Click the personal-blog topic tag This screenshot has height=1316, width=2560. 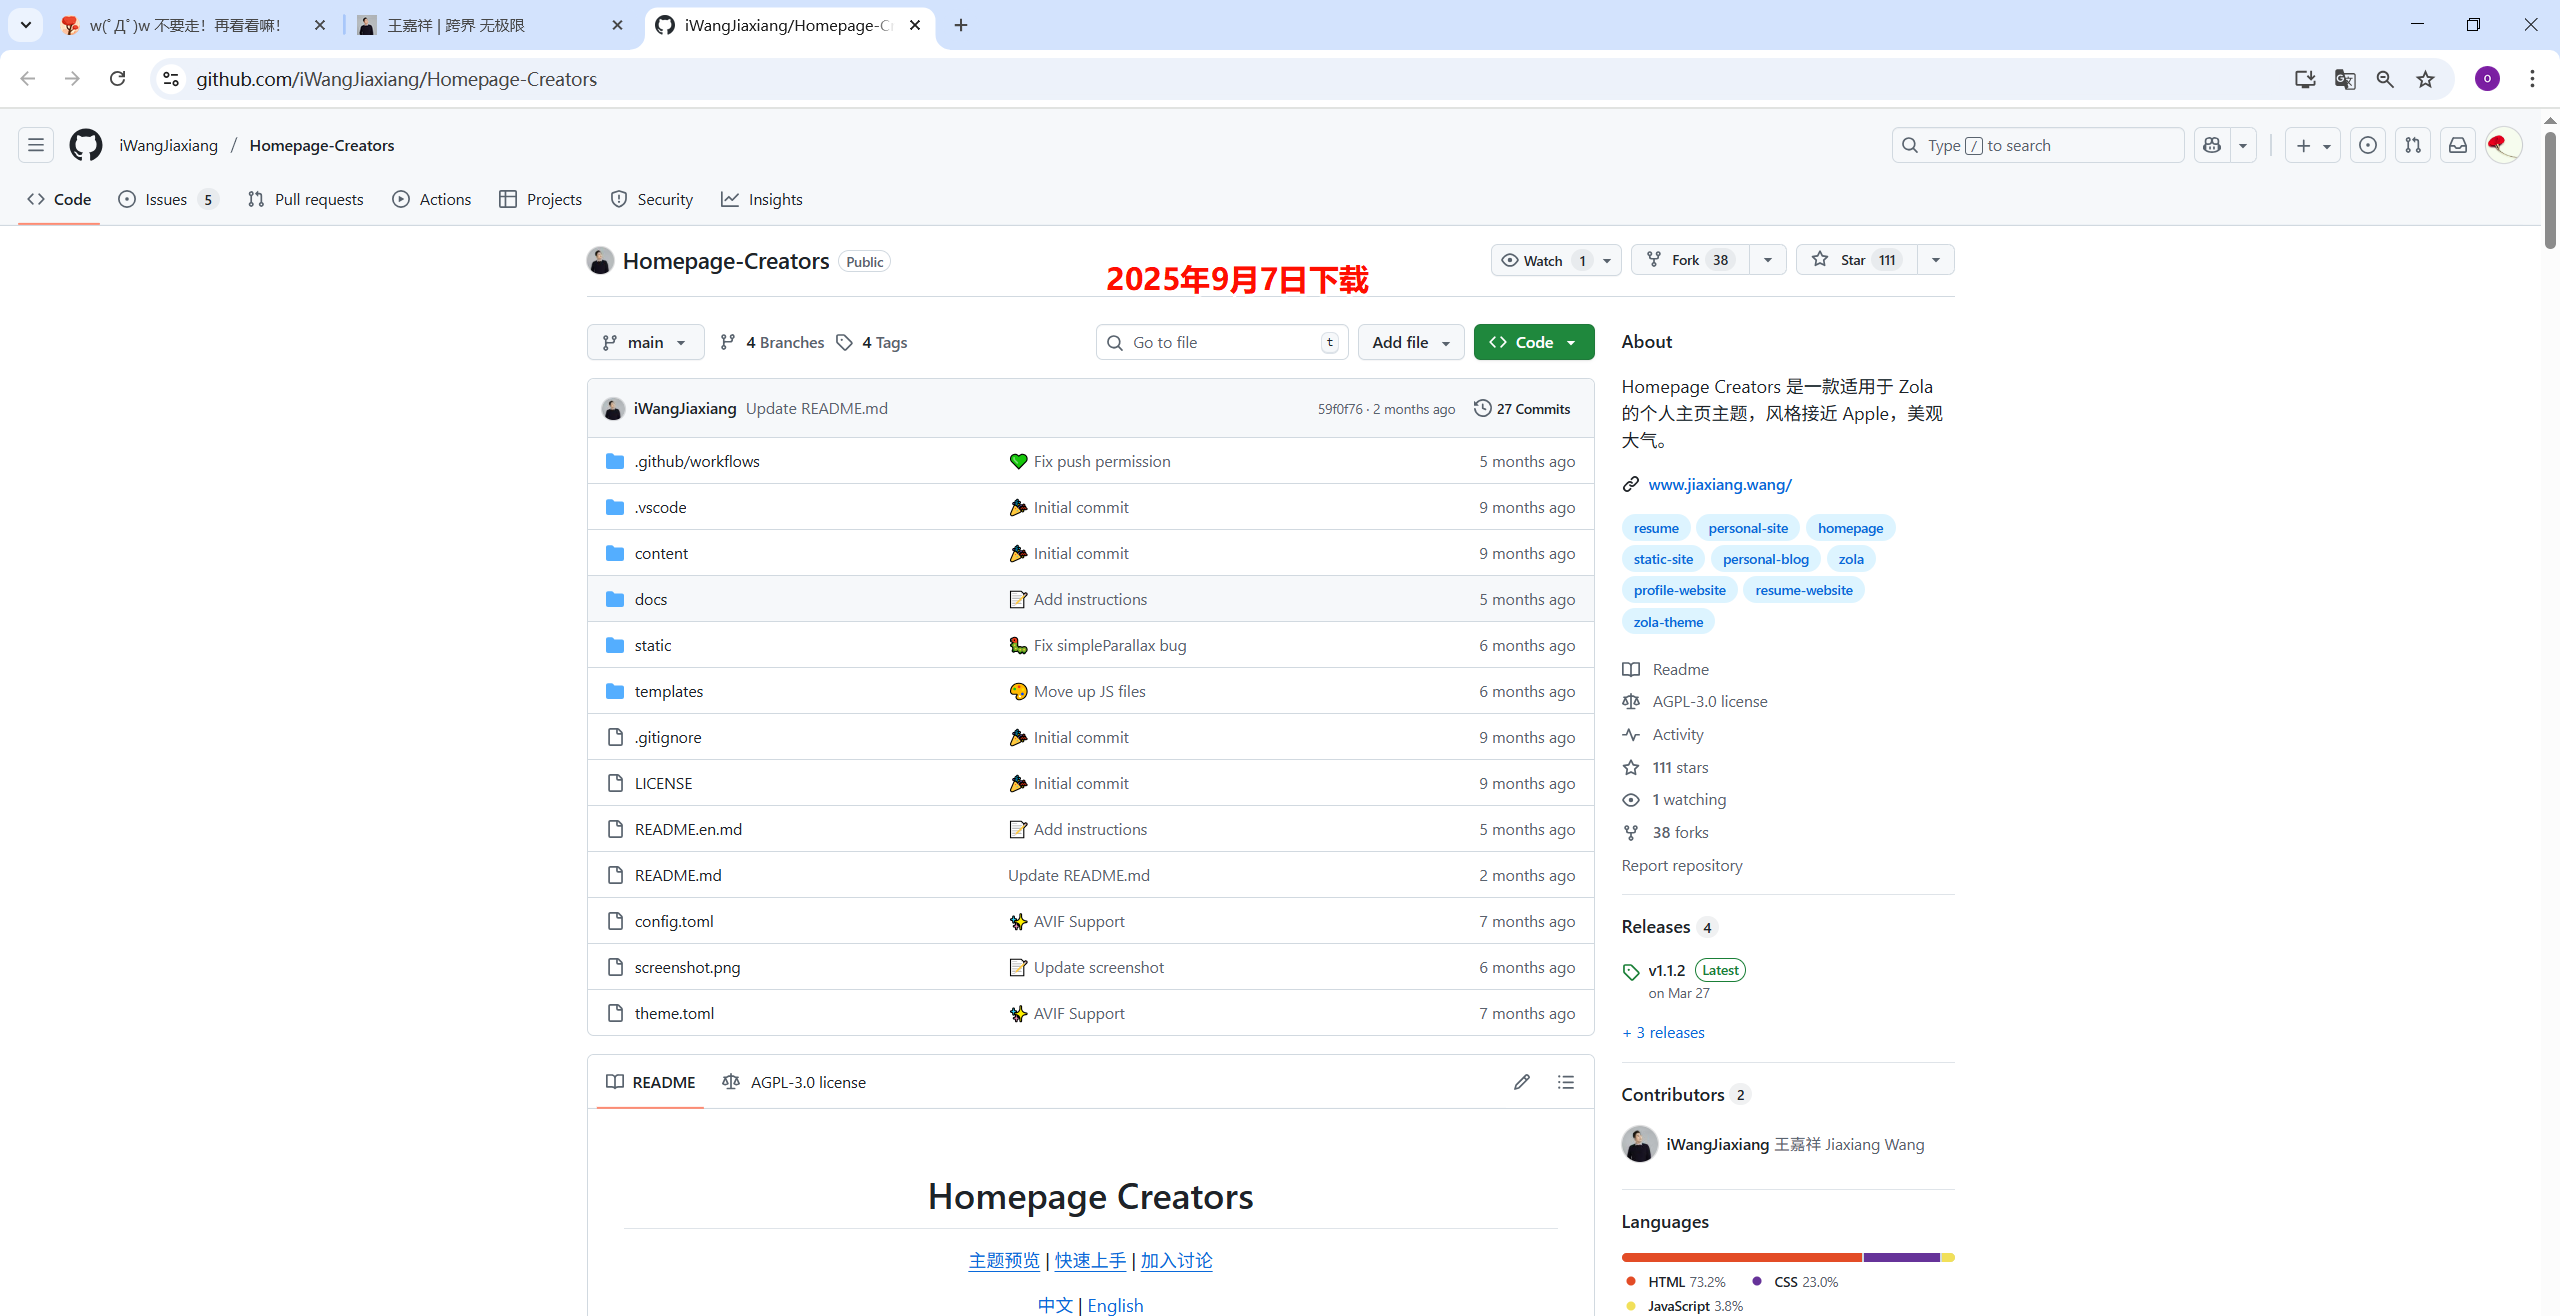click(1766, 559)
